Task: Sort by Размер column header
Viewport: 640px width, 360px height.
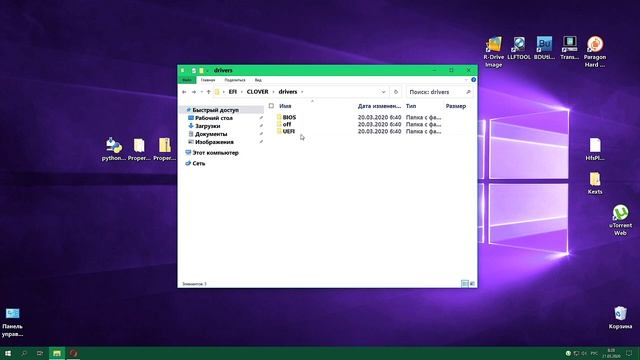Action: click(456, 106)
